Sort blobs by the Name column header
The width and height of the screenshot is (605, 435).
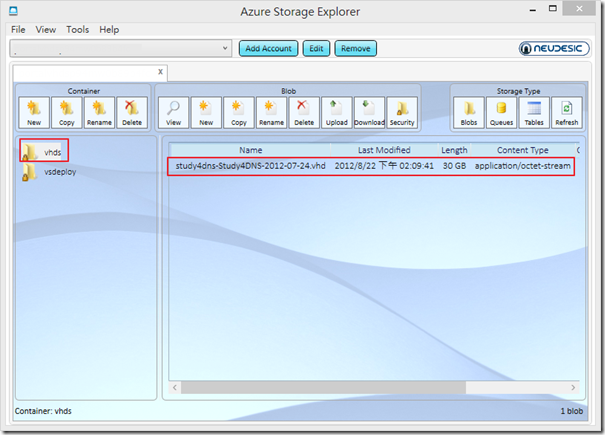250,150
